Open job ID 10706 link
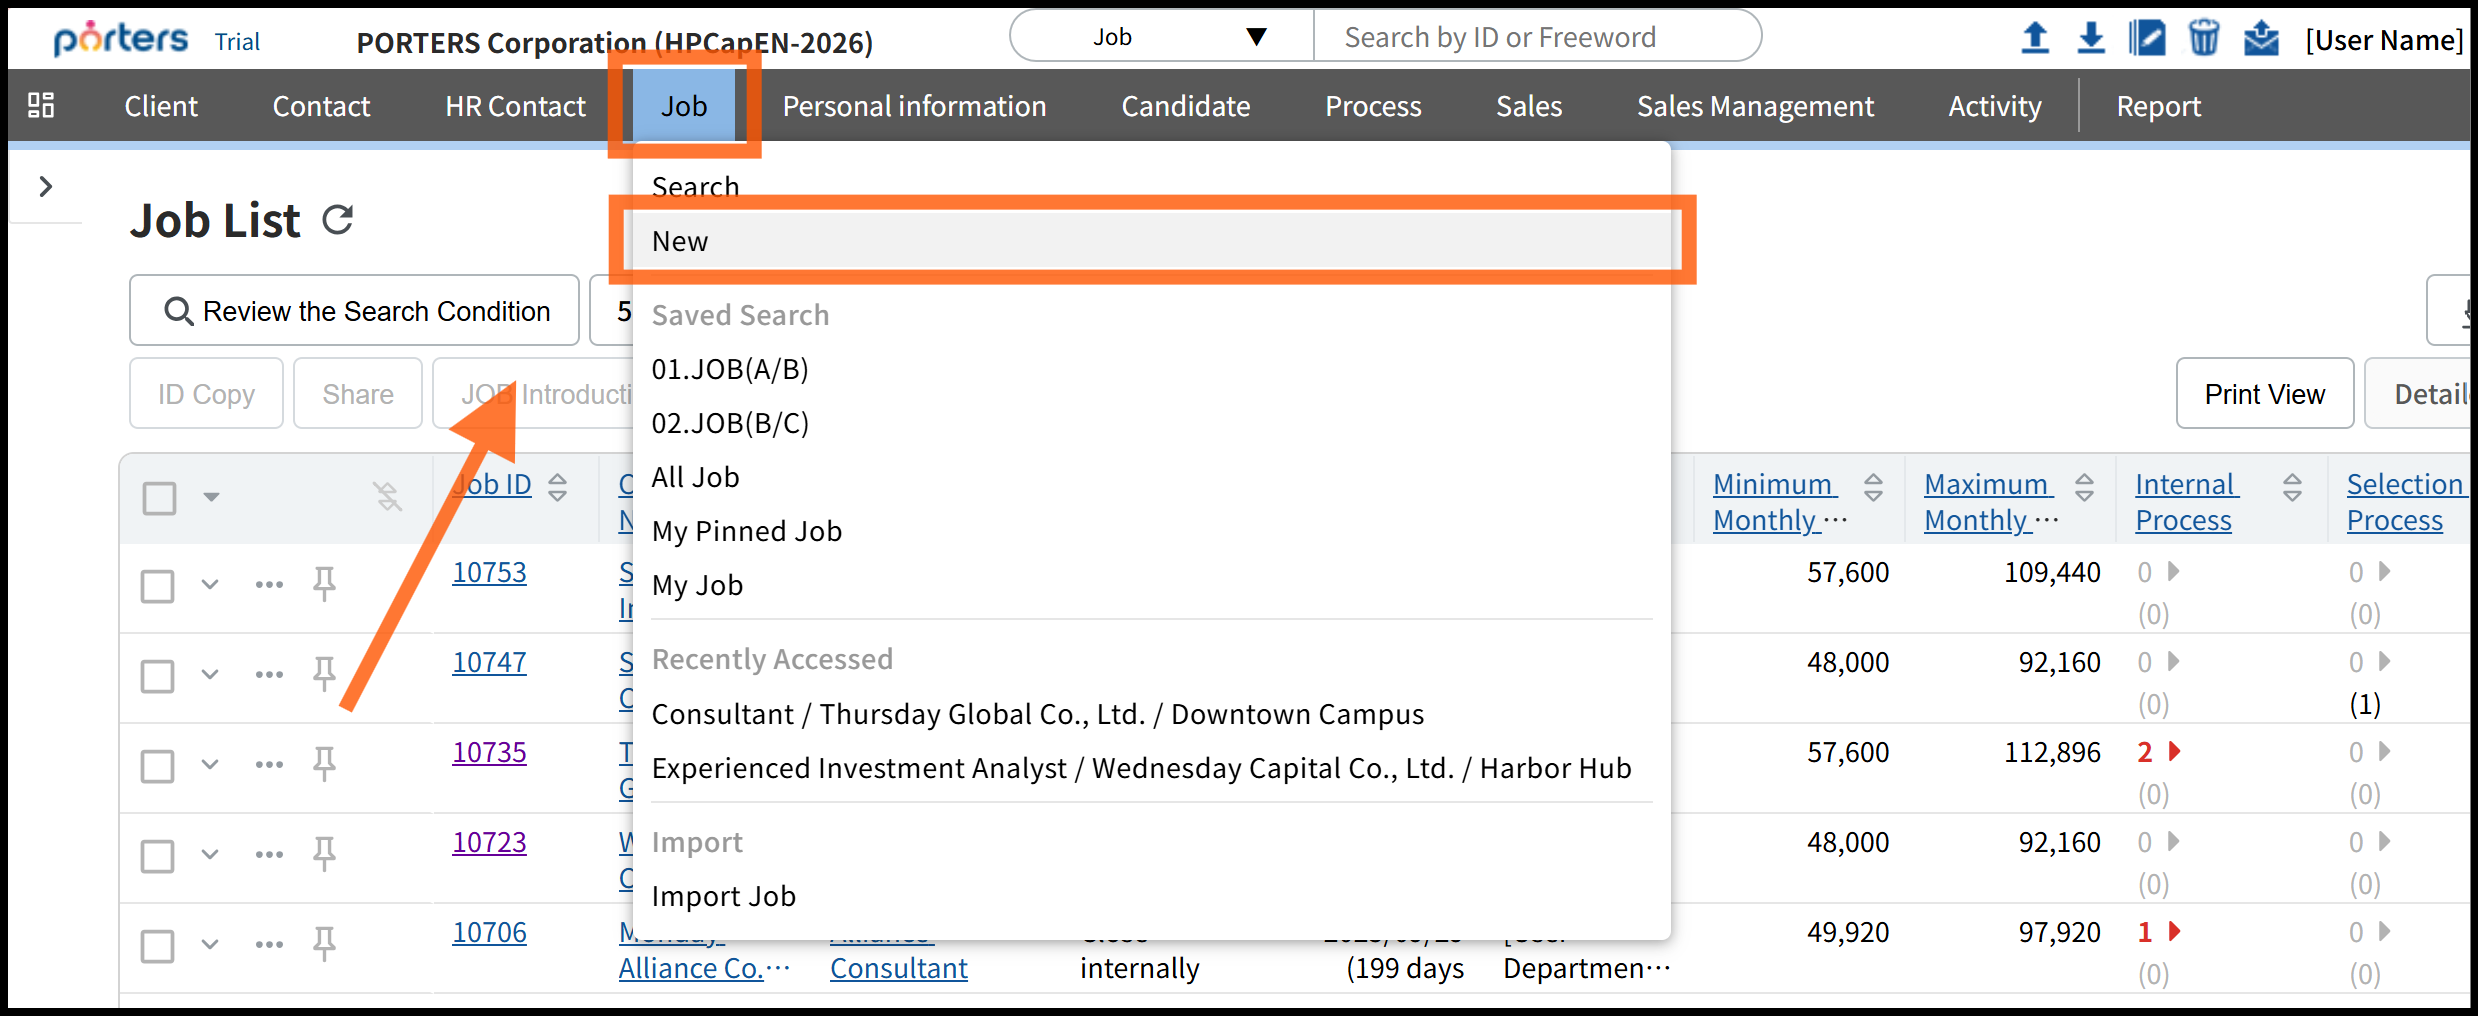 point(489,932)
